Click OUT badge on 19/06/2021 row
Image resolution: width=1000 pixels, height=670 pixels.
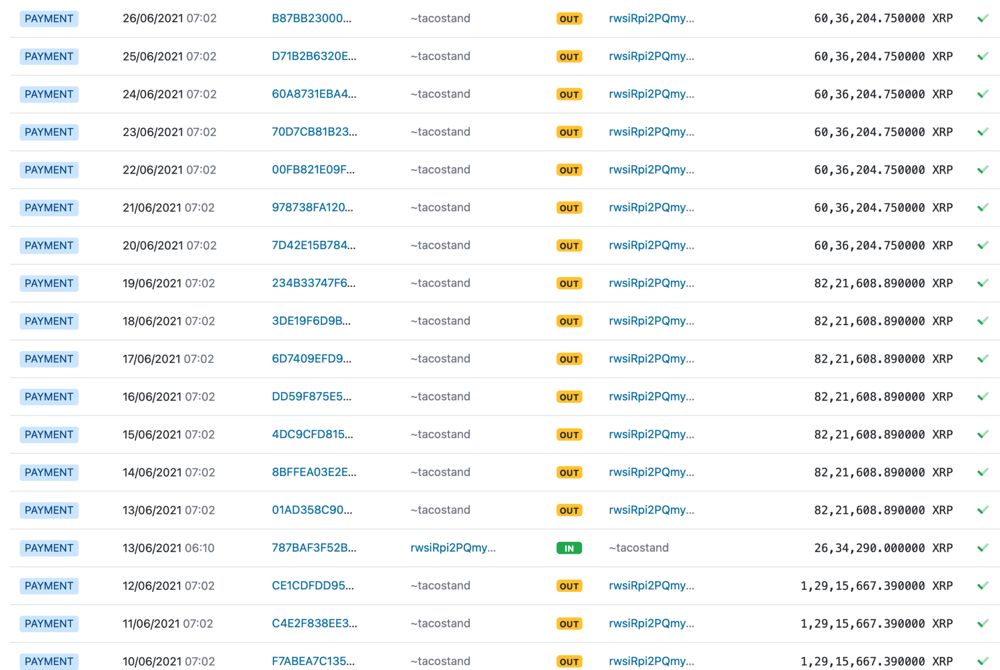tap(569, 284)
